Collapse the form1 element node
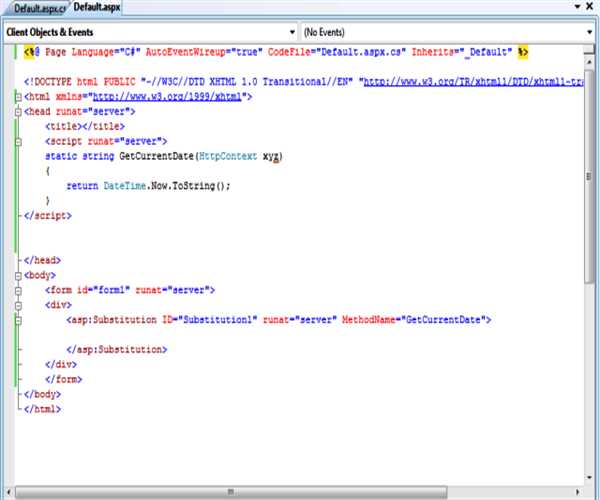This screenshot has width=600, height=500. pyautogui.click(x=17, y=290)
